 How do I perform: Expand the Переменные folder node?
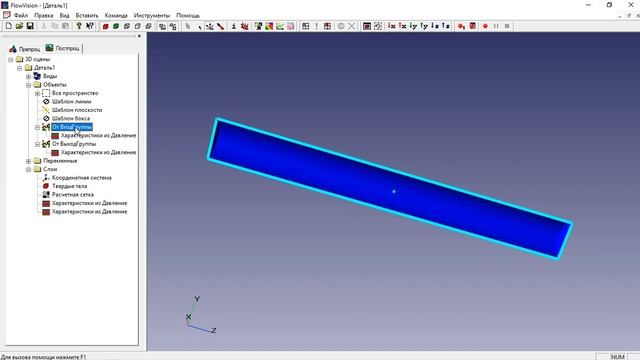click(29, 161)
